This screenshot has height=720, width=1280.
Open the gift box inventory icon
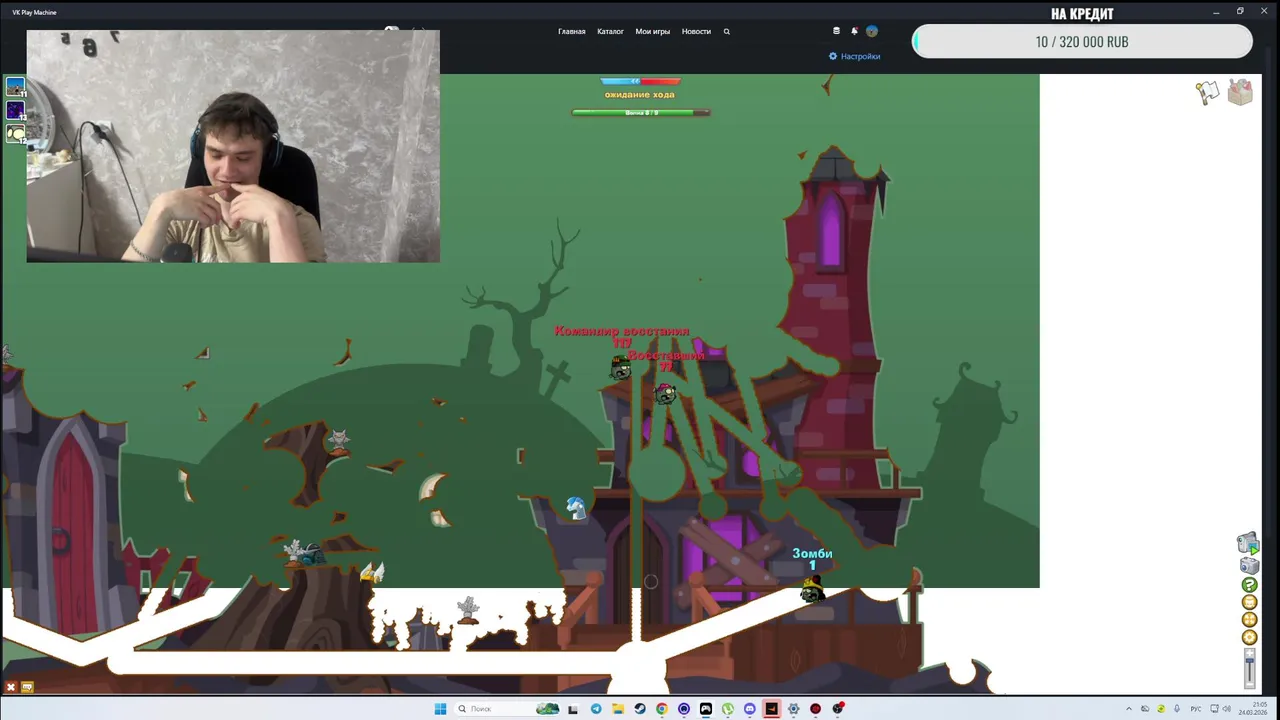tap(1240, 92)
